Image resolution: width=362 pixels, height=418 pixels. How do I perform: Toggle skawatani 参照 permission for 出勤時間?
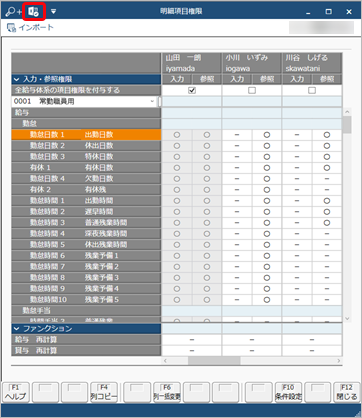(x=327, y=201)
